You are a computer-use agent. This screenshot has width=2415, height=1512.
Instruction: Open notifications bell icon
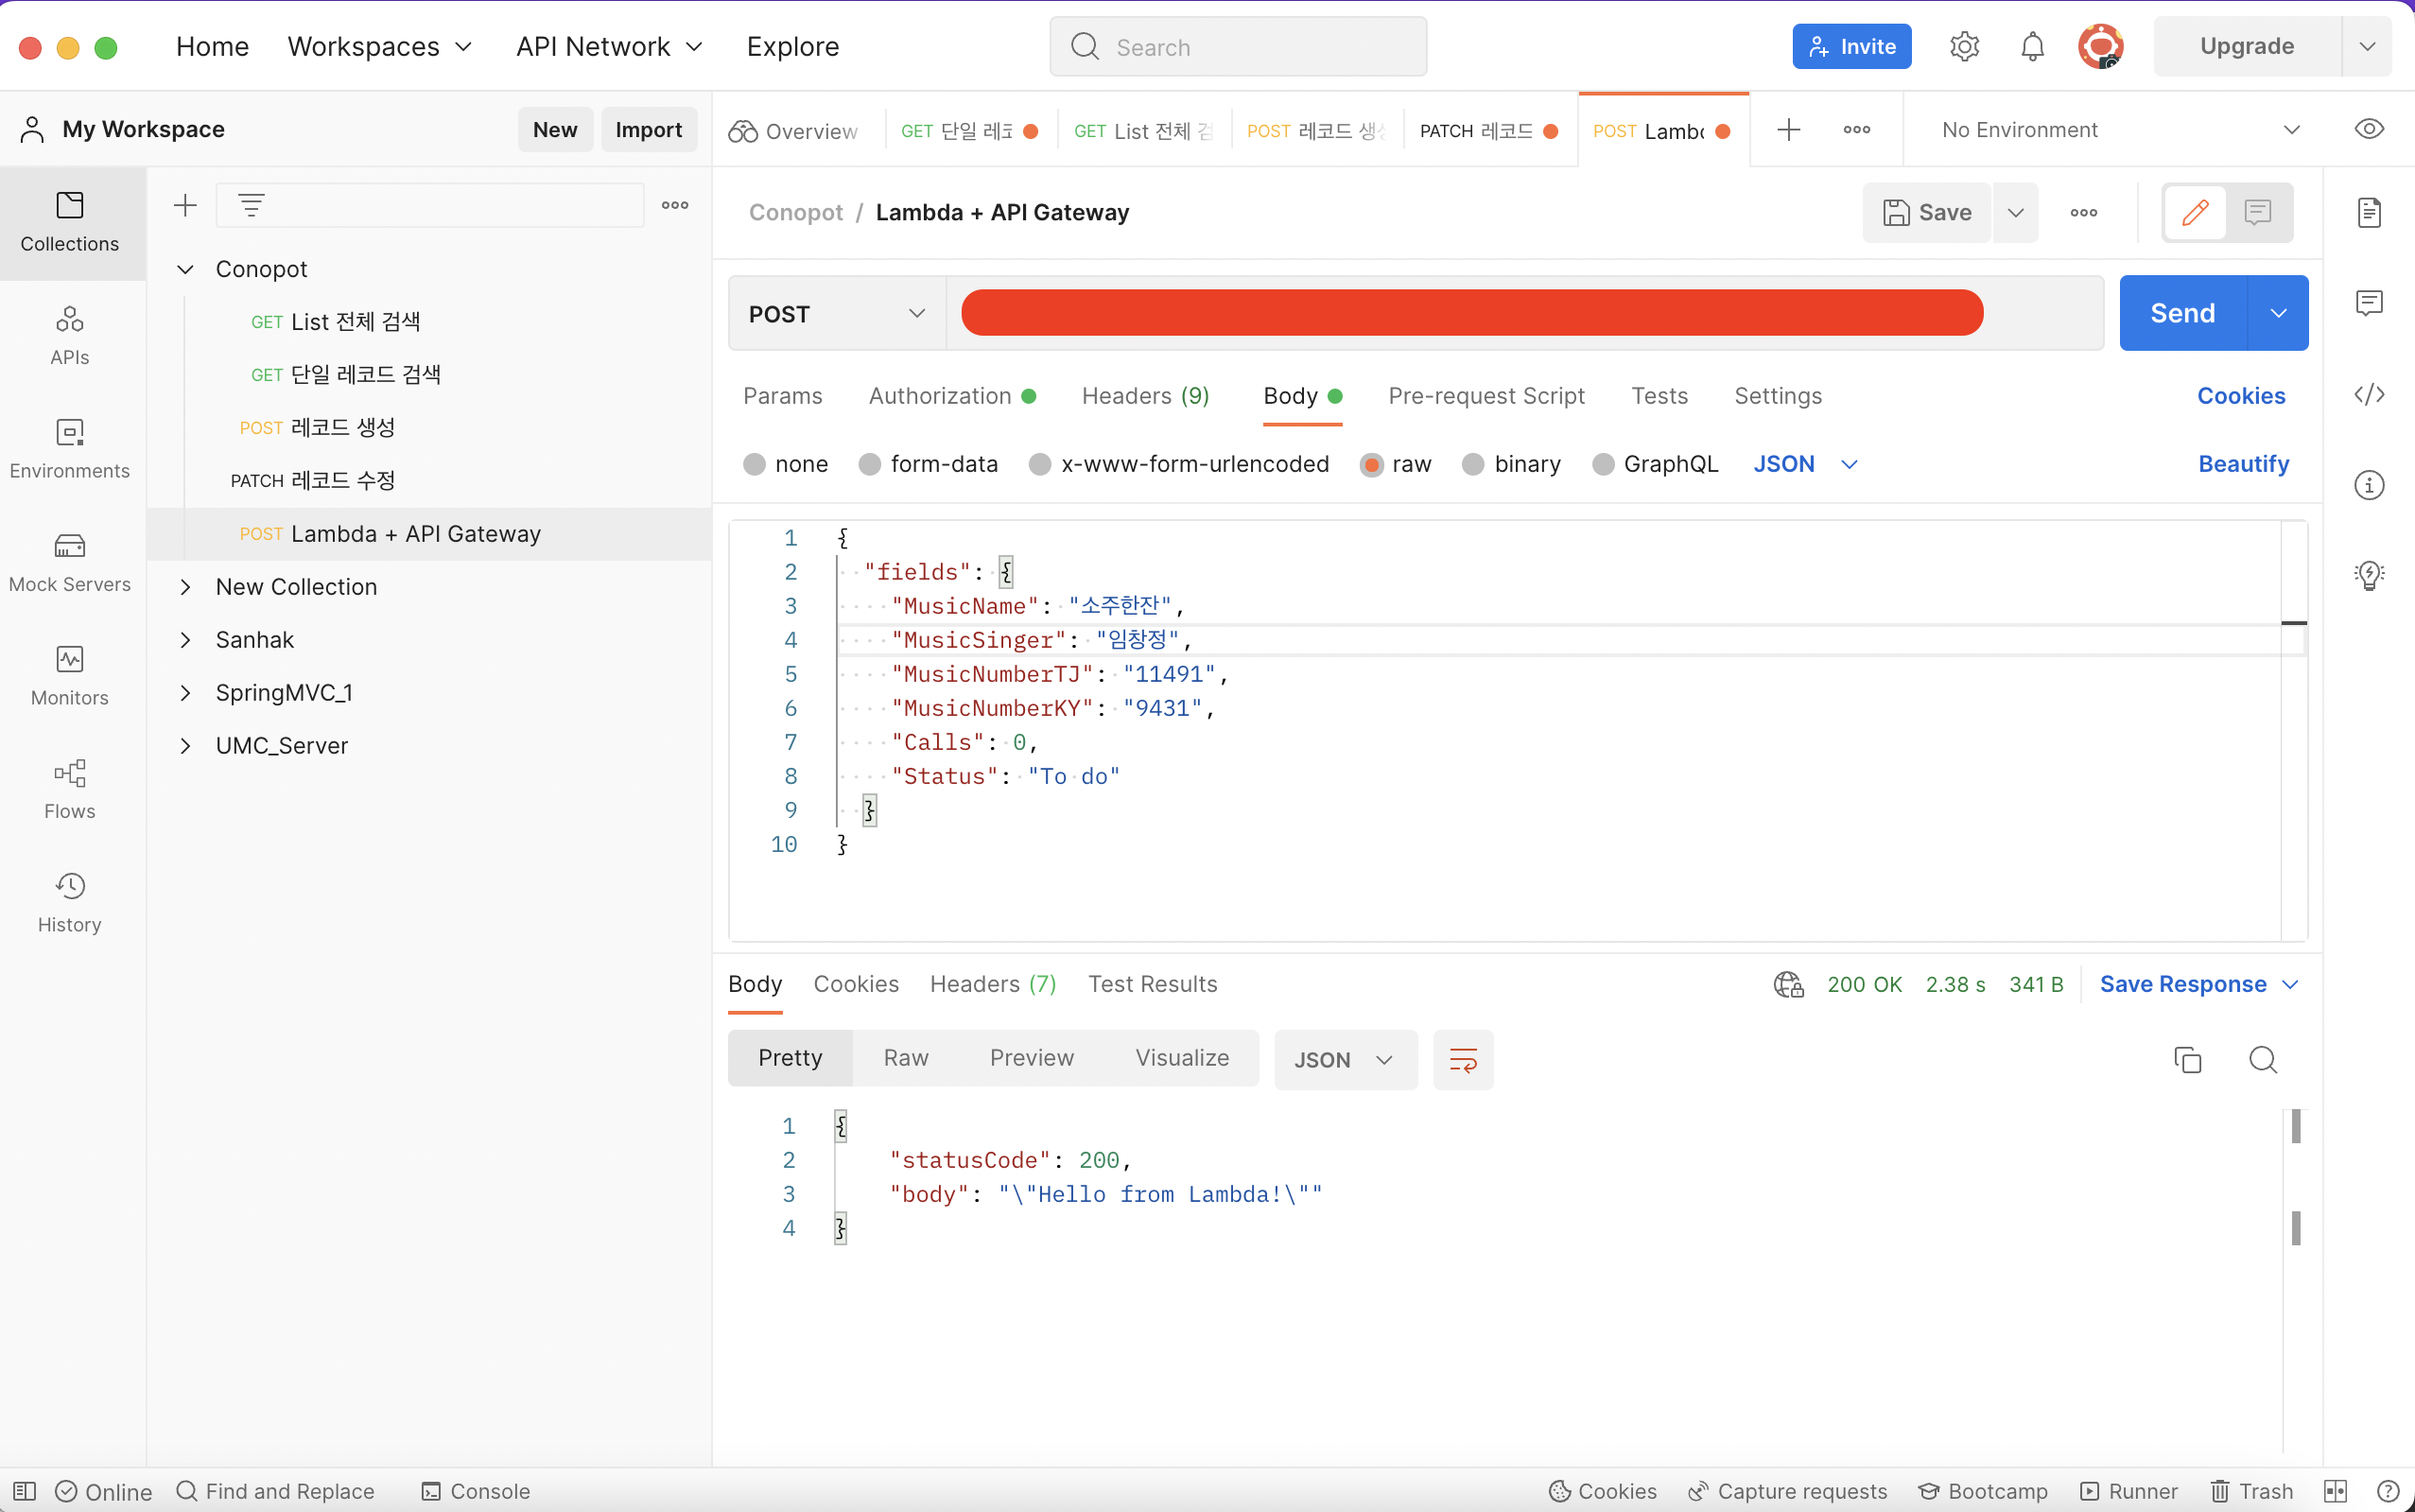click(x=2032, y=47)
